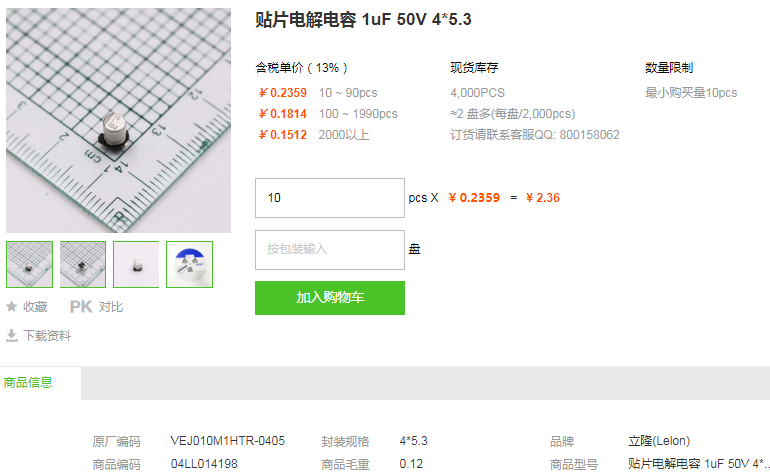This screenshot has width=770, height=473.
Task: Click the 按包装输入 reel quantity field
Action: 330,250
